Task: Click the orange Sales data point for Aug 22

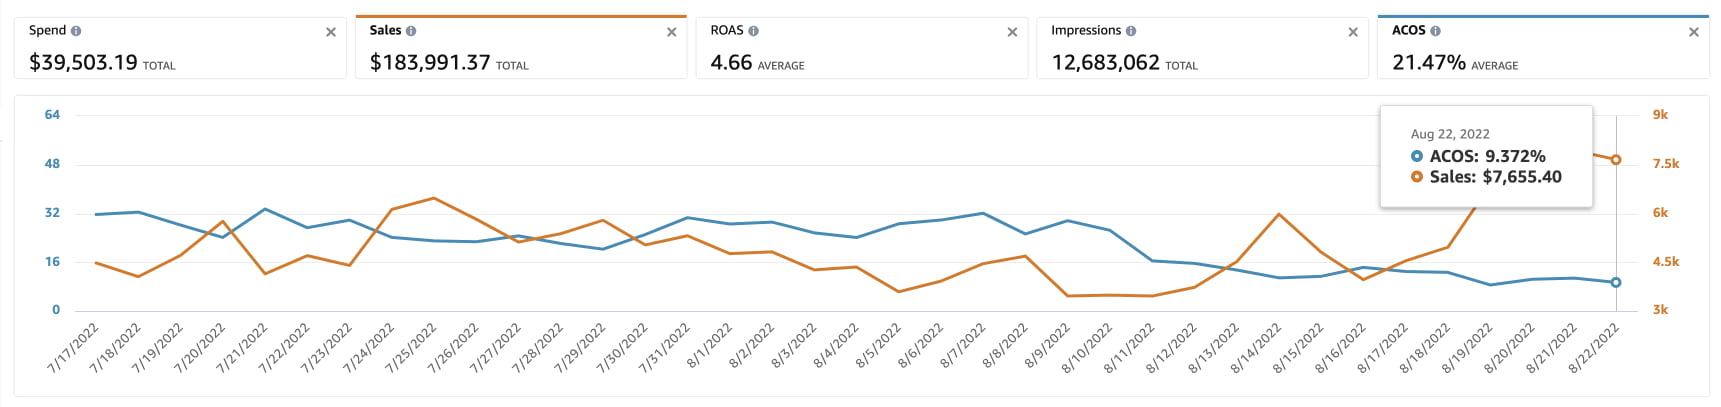Action: point(1615,160)
